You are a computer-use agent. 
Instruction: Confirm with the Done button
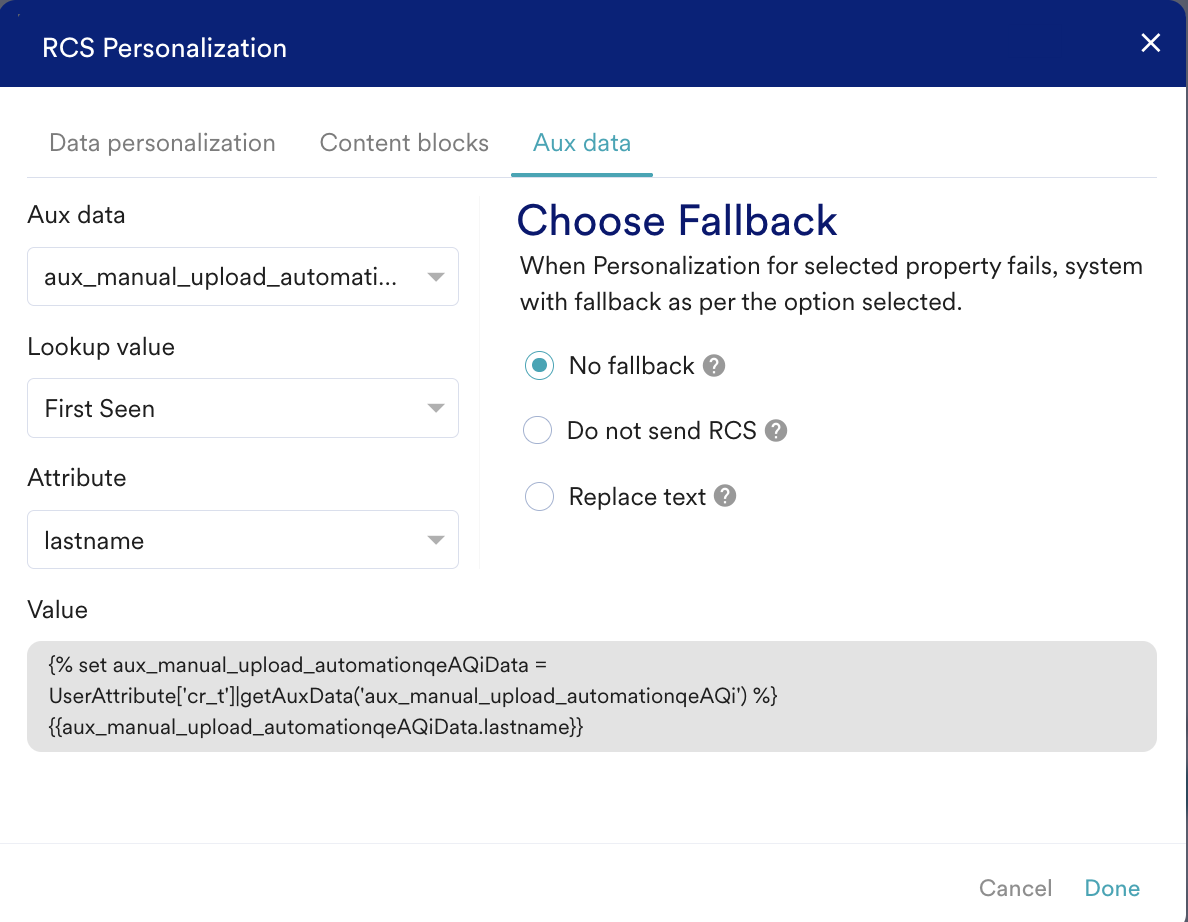click(x=1112, y=888)
